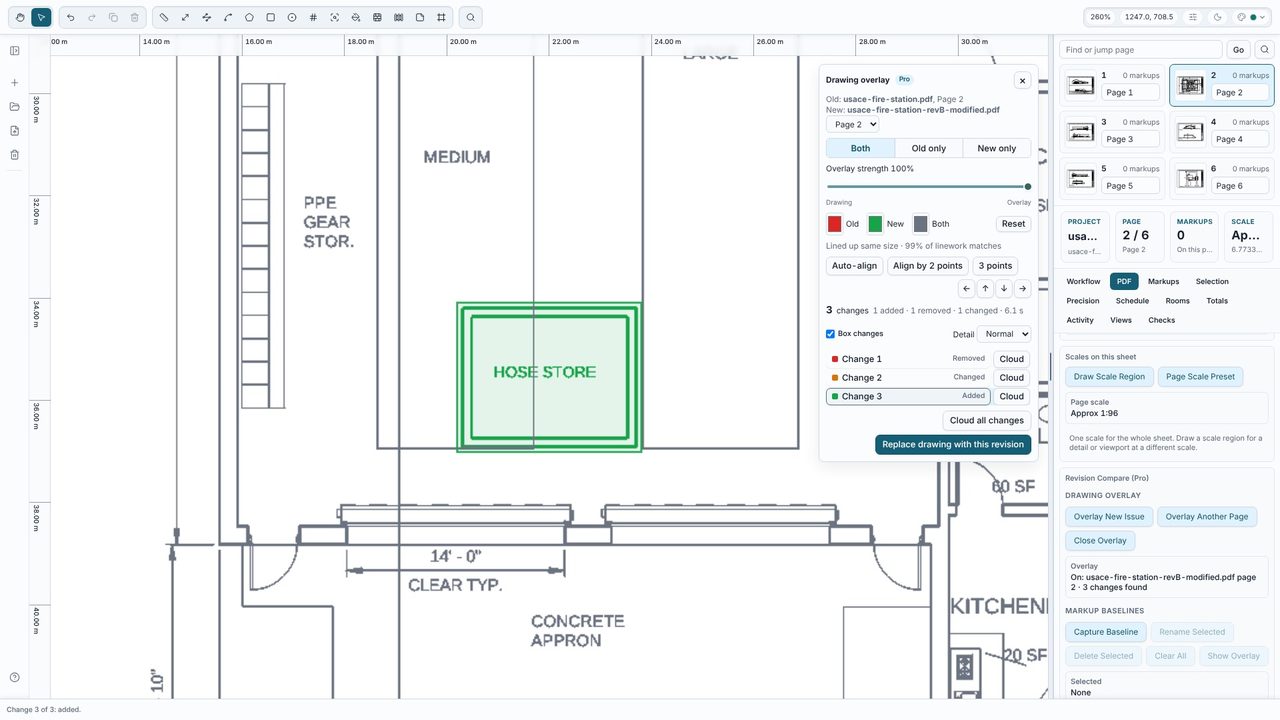Image resolution: width=1280 pixels, height=720 pixels.
Task: Nudge overlay left with arrow button
Action: tap(966, 289)
